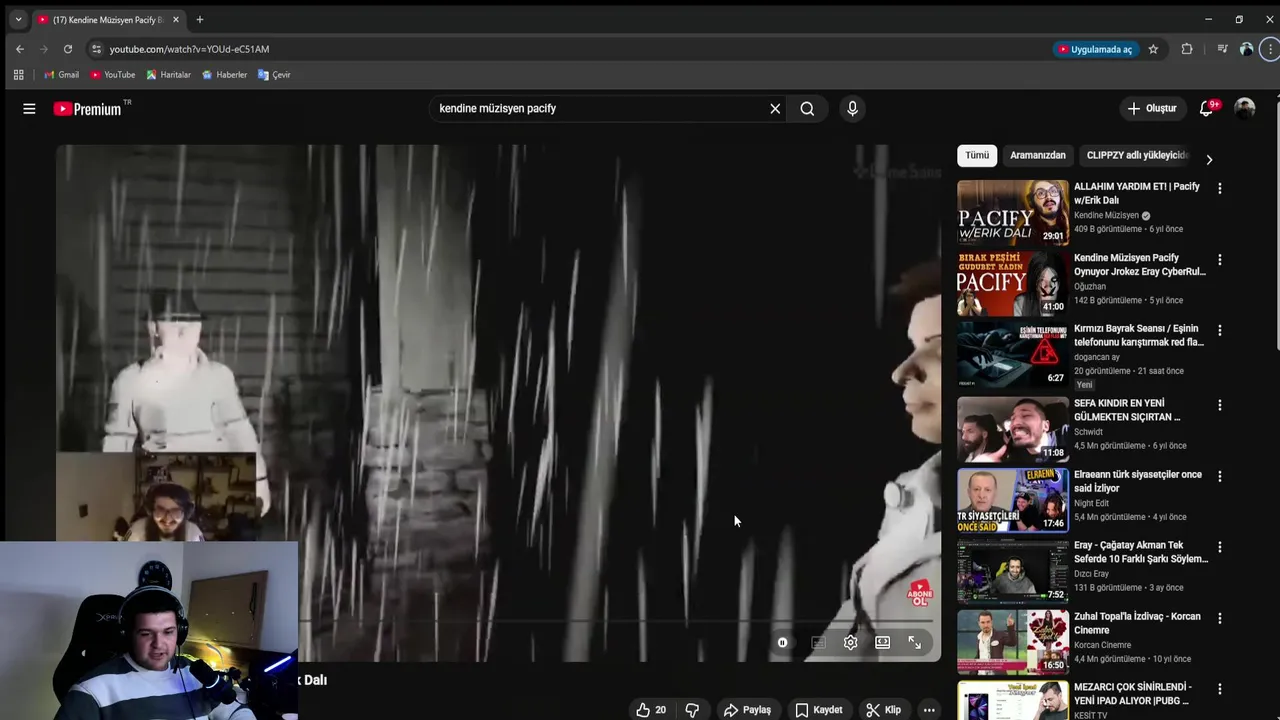
Task: Select 'CLIPPZY adlı yükleyicide' chip
Action: click(x=1137, y=155)
